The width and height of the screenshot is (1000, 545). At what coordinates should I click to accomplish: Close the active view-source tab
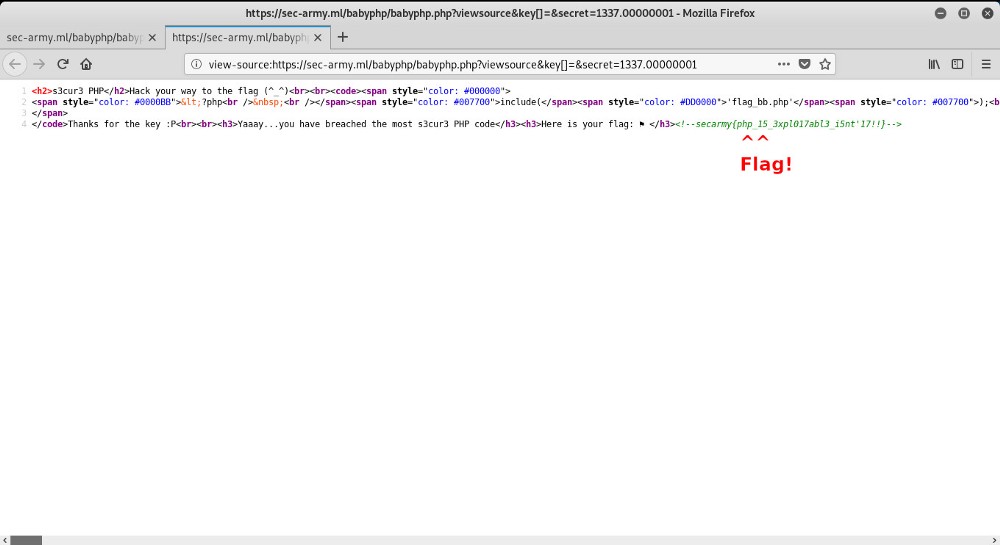[x=317, y=37]
